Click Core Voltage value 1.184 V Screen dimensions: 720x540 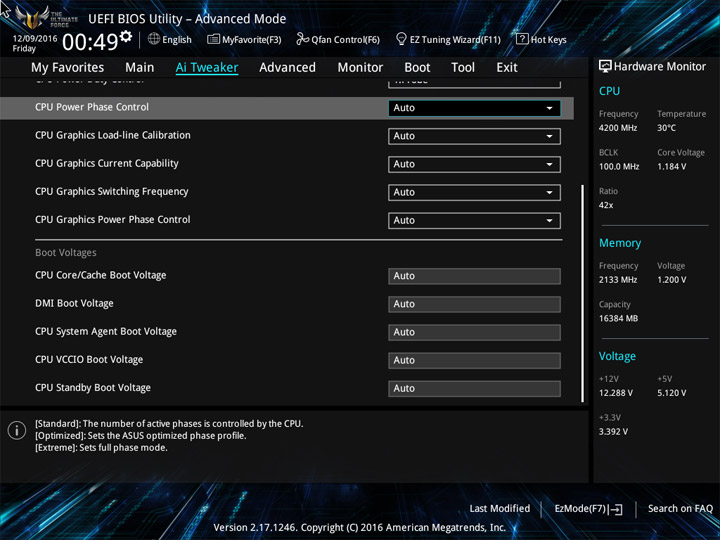pyautogui.click(x=672, y=167)
